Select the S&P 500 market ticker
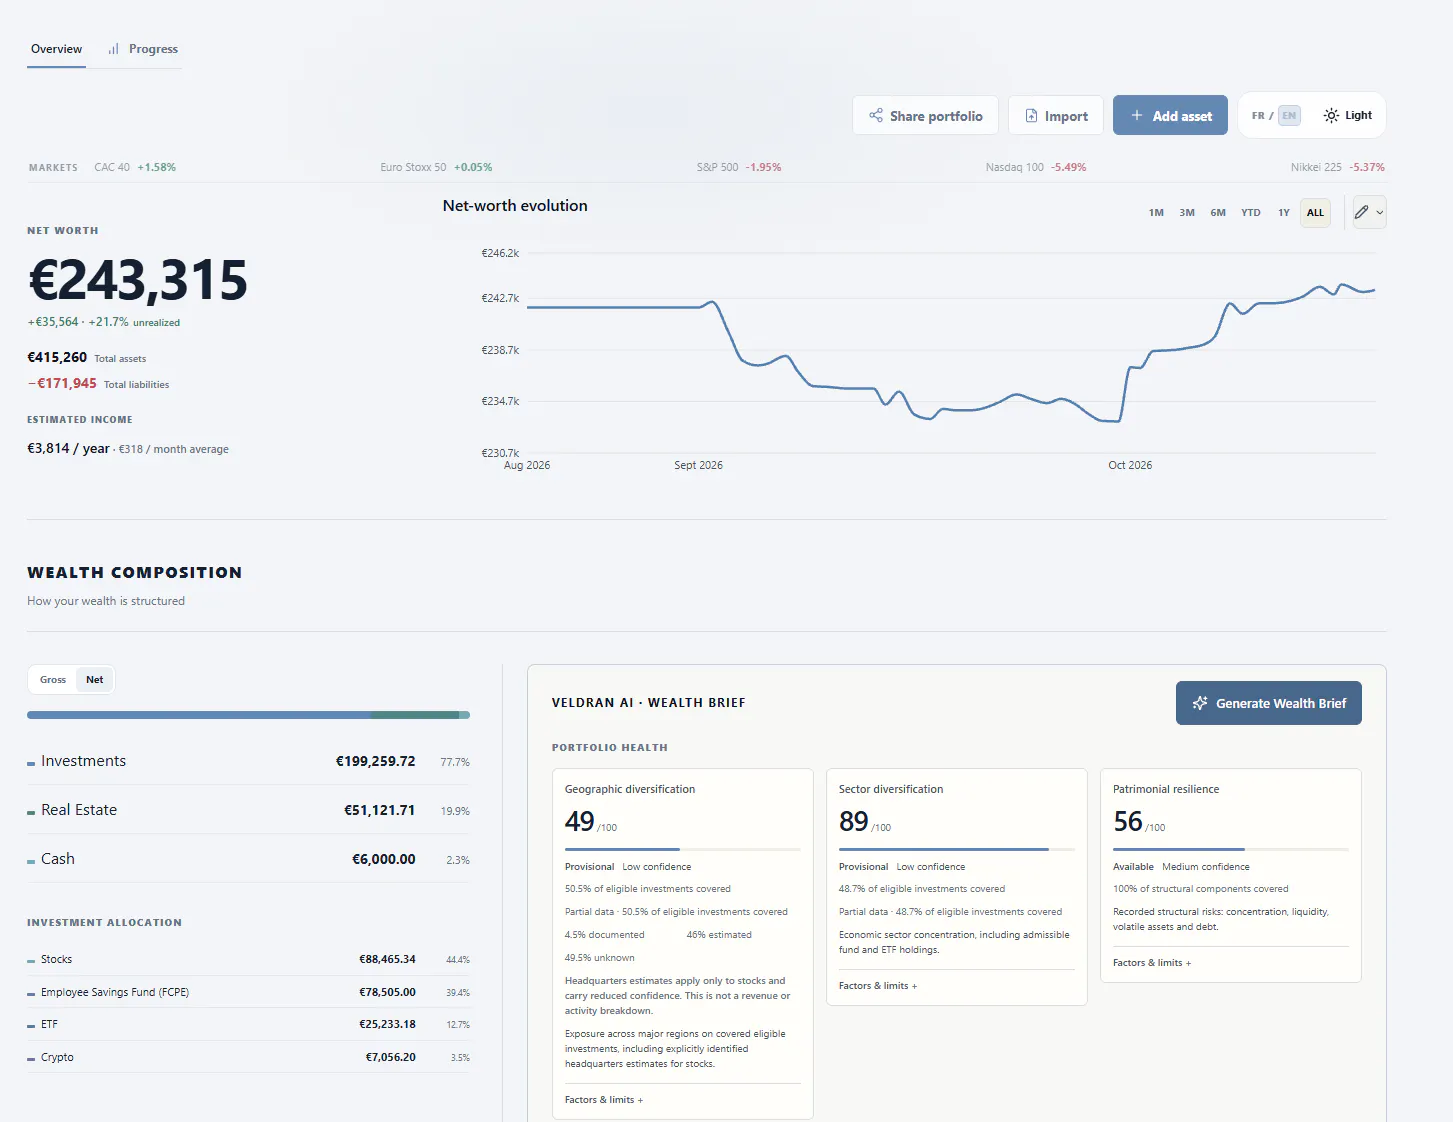Screen dimensions: 1453x1122 coord(739,168)
